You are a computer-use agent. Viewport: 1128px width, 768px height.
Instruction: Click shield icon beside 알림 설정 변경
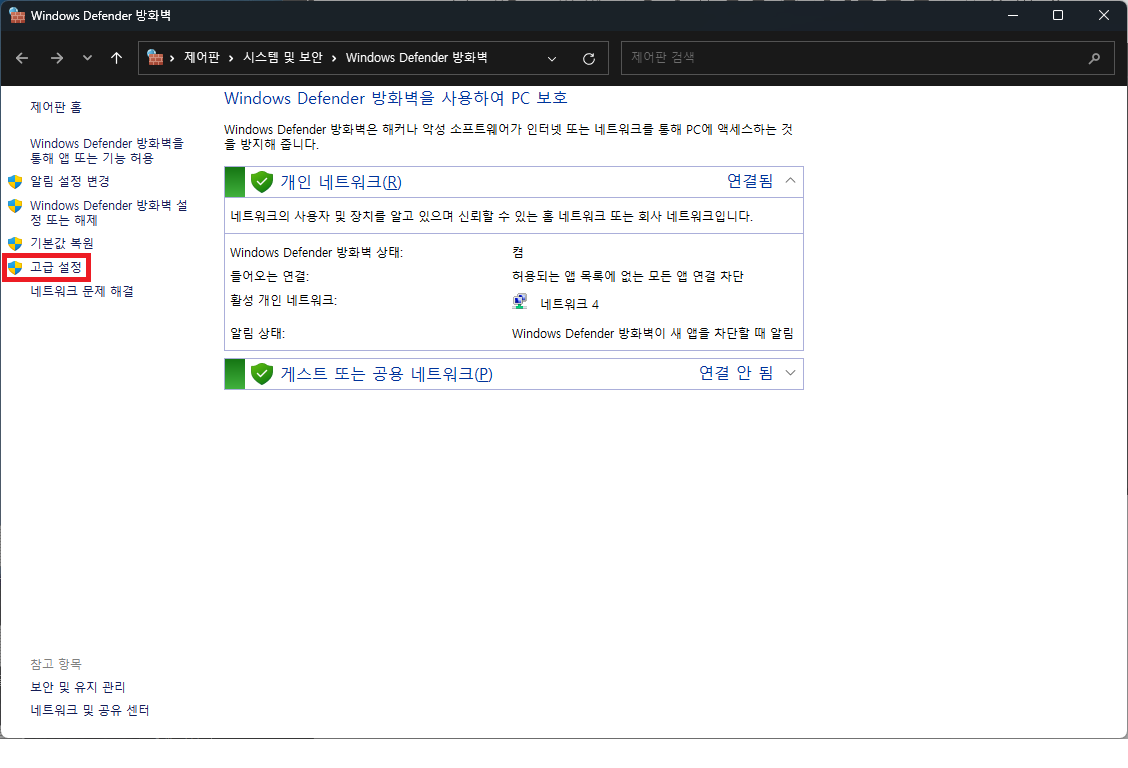coord(15,181)
